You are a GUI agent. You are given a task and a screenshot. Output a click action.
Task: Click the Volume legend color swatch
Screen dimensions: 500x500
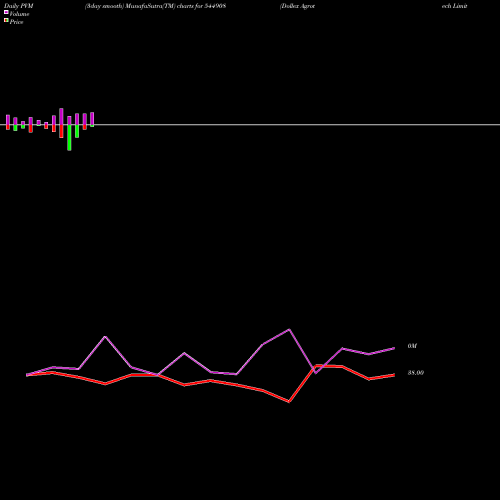tap(6, 12)
